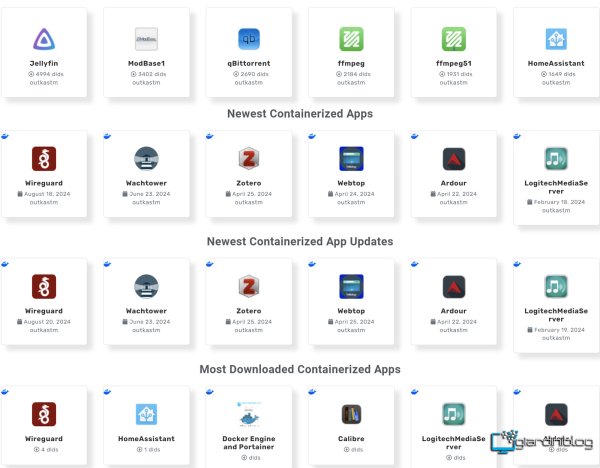Open LogitechMediaServer icon under Newest Containerized Apps
The width and height of the screenshot is (600, 468).
coord(556,159)
